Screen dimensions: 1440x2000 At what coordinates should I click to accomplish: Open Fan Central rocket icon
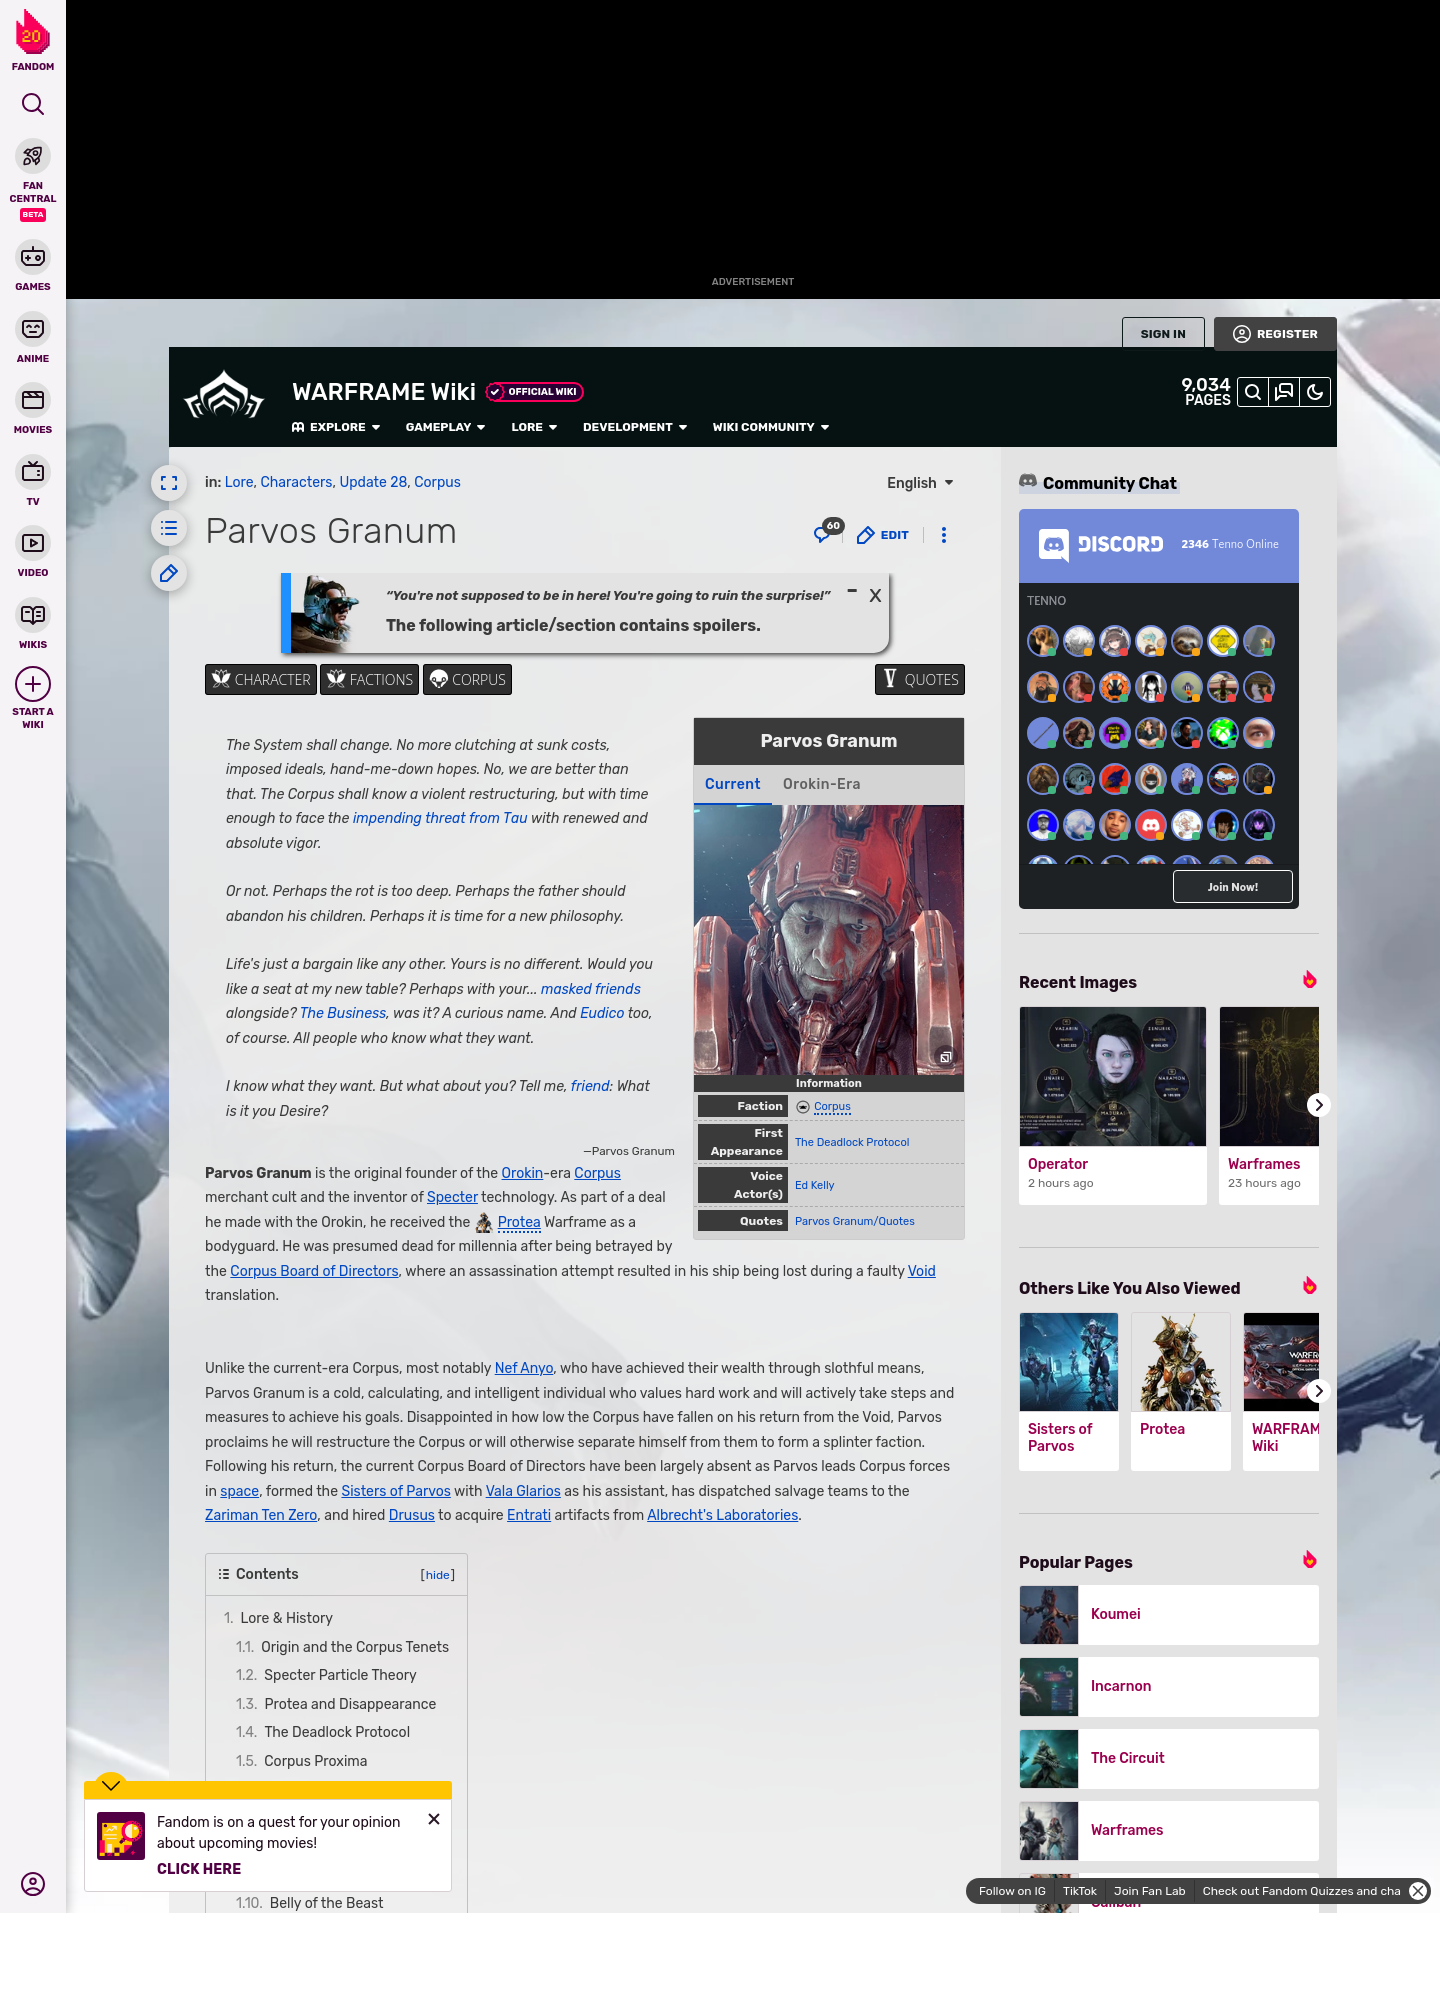click(x=33, y=157)
